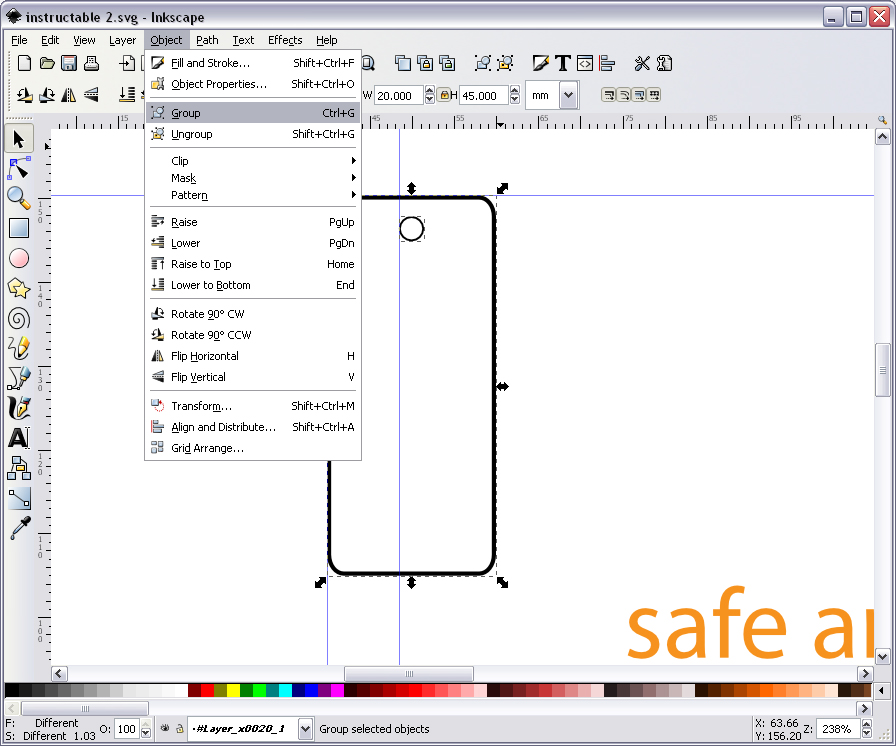The image size is (896, 746).
Task: Click the Import icon
Action: 127,63
